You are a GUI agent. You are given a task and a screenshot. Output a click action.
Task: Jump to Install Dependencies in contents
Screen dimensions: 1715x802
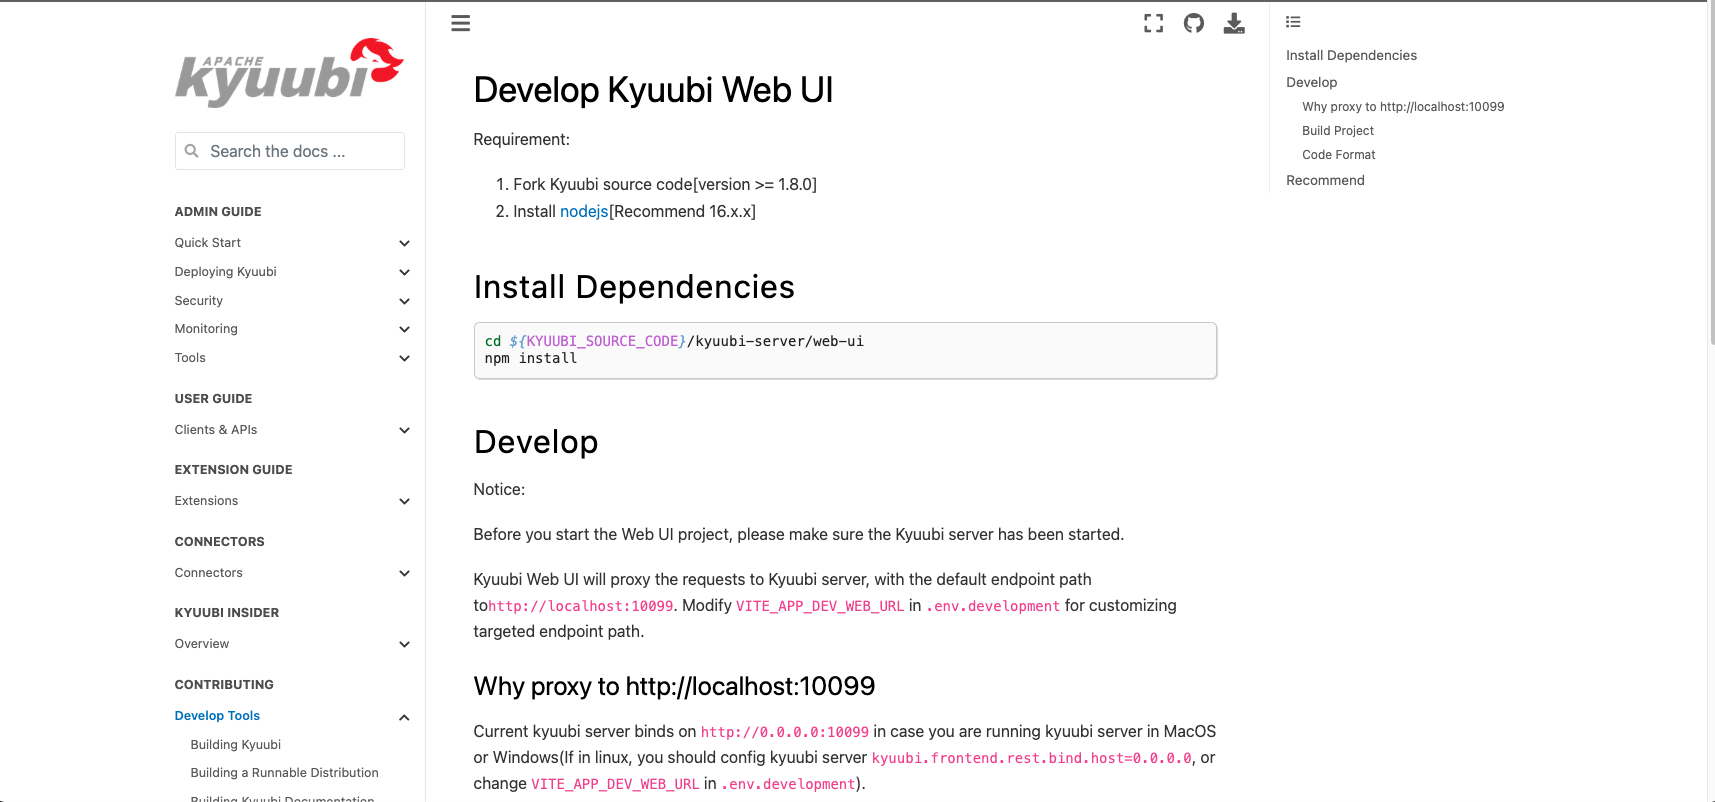(x=1351, y=56)
